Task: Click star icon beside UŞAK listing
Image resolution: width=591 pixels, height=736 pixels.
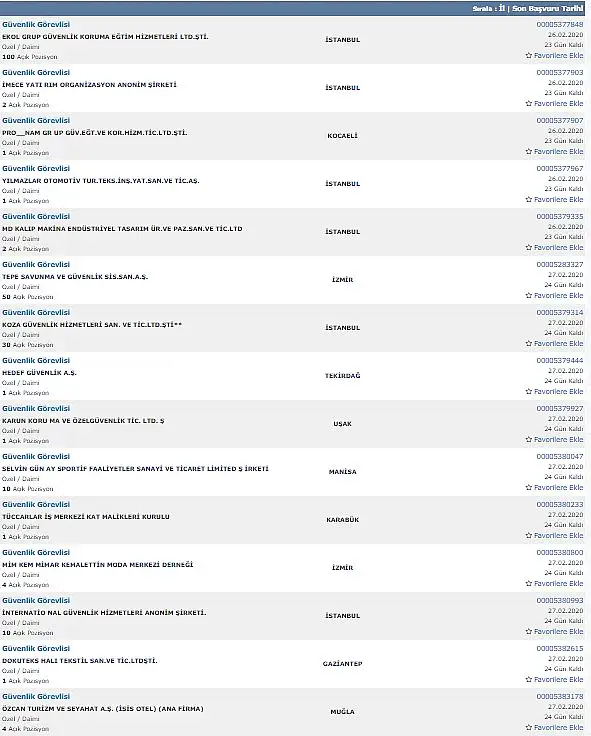Action: (529, 439)
